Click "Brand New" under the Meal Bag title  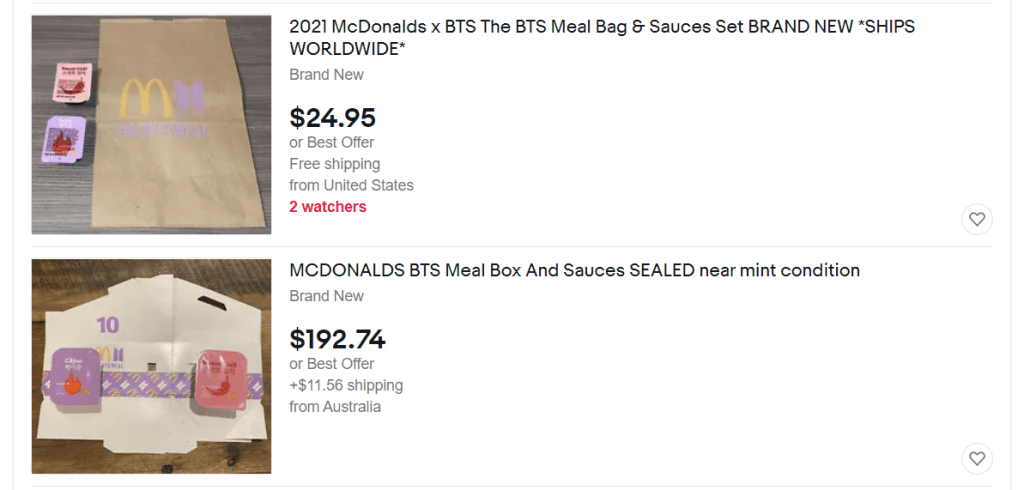(x=326, y=75)
